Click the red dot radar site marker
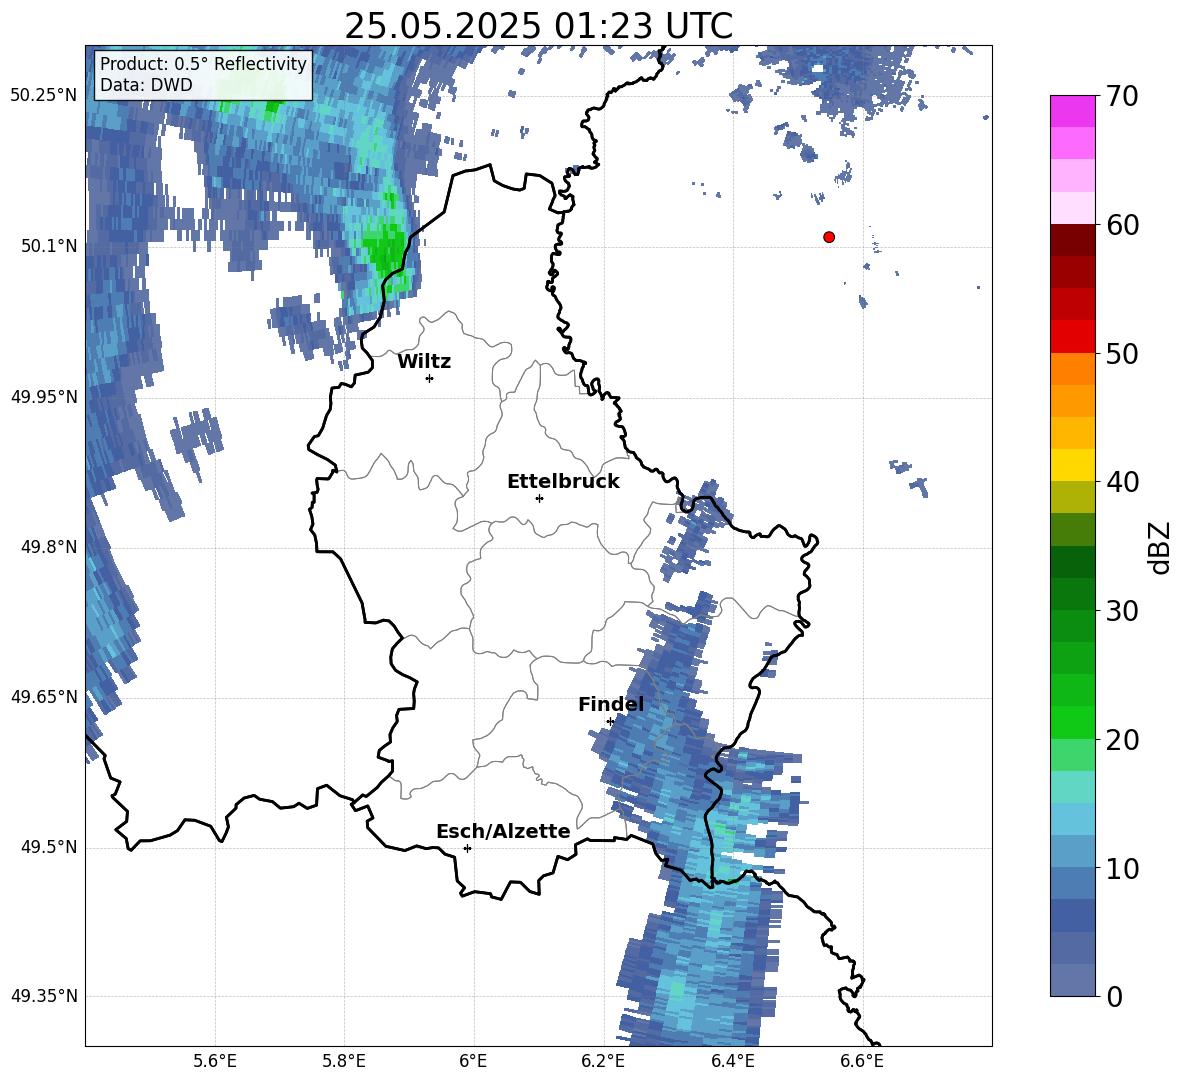1184x1081 pixels. point(829,237)
